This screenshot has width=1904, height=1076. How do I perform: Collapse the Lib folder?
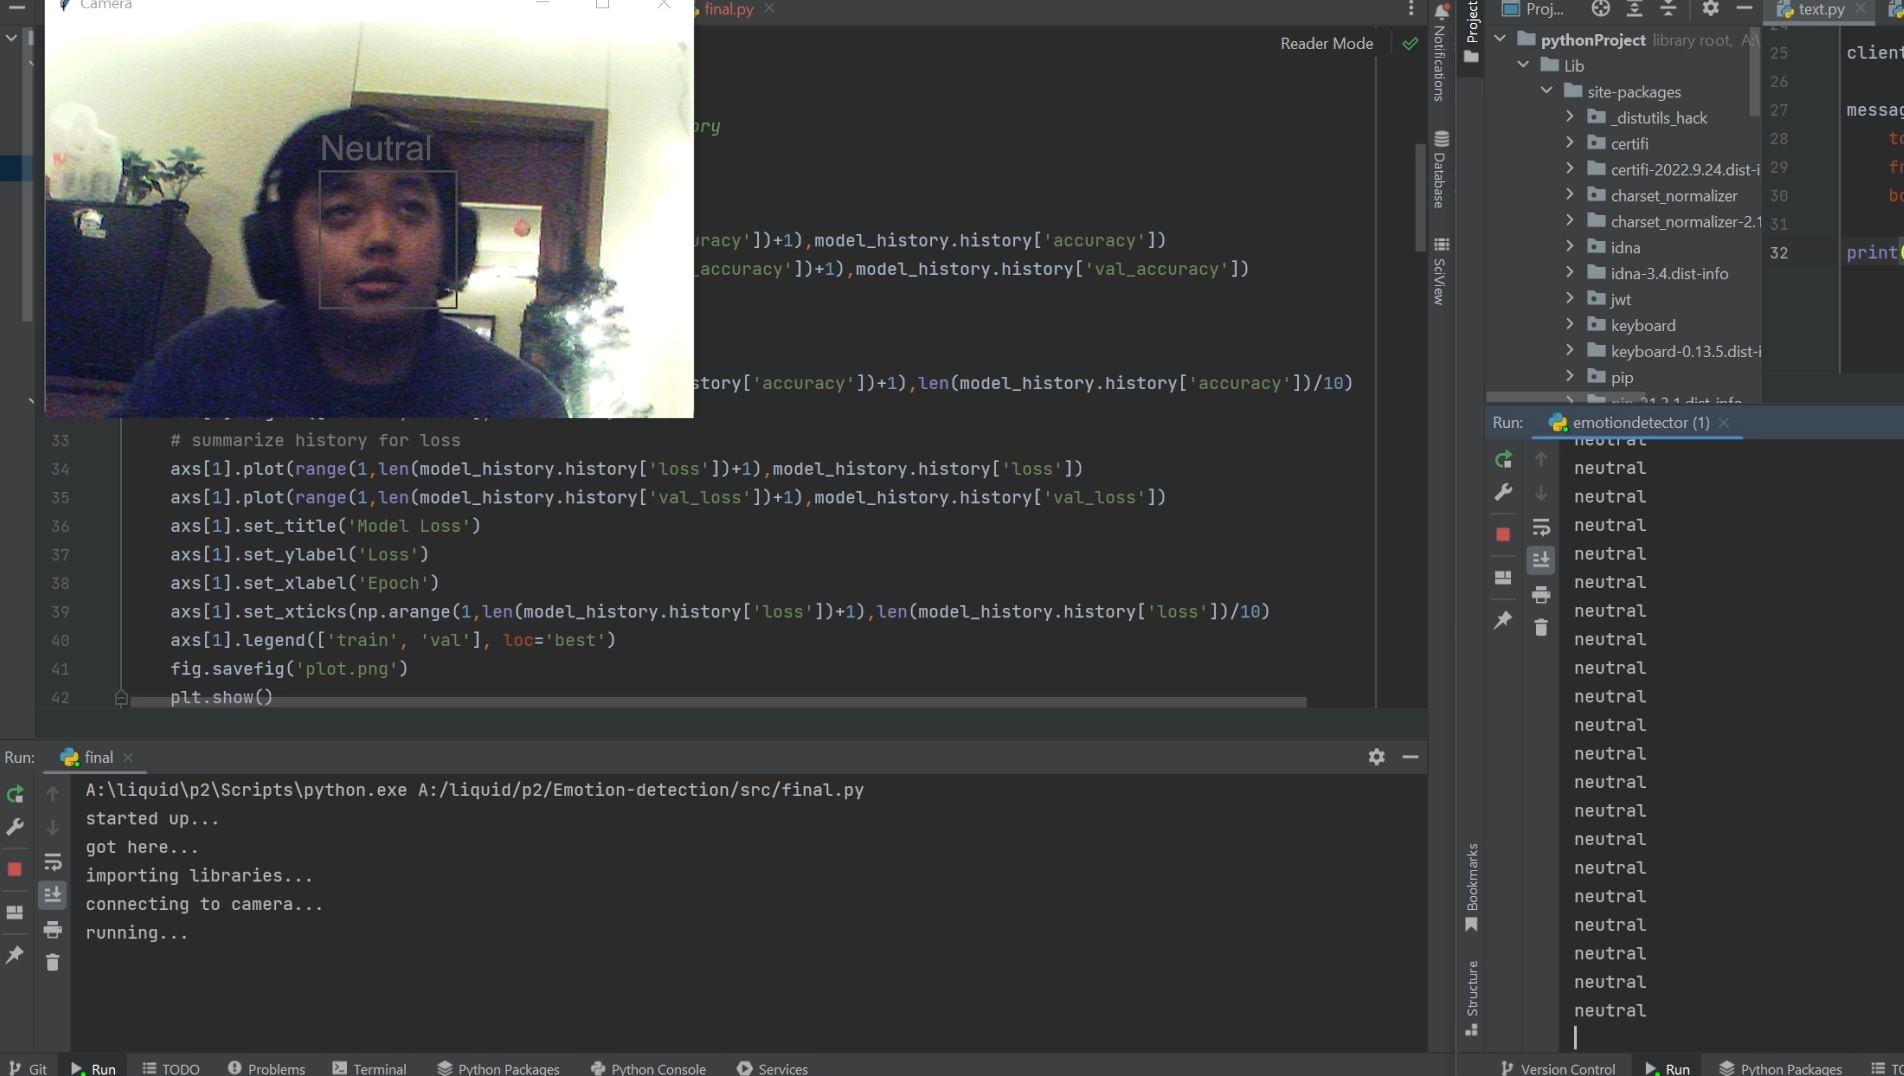(x=1523, y=65)
